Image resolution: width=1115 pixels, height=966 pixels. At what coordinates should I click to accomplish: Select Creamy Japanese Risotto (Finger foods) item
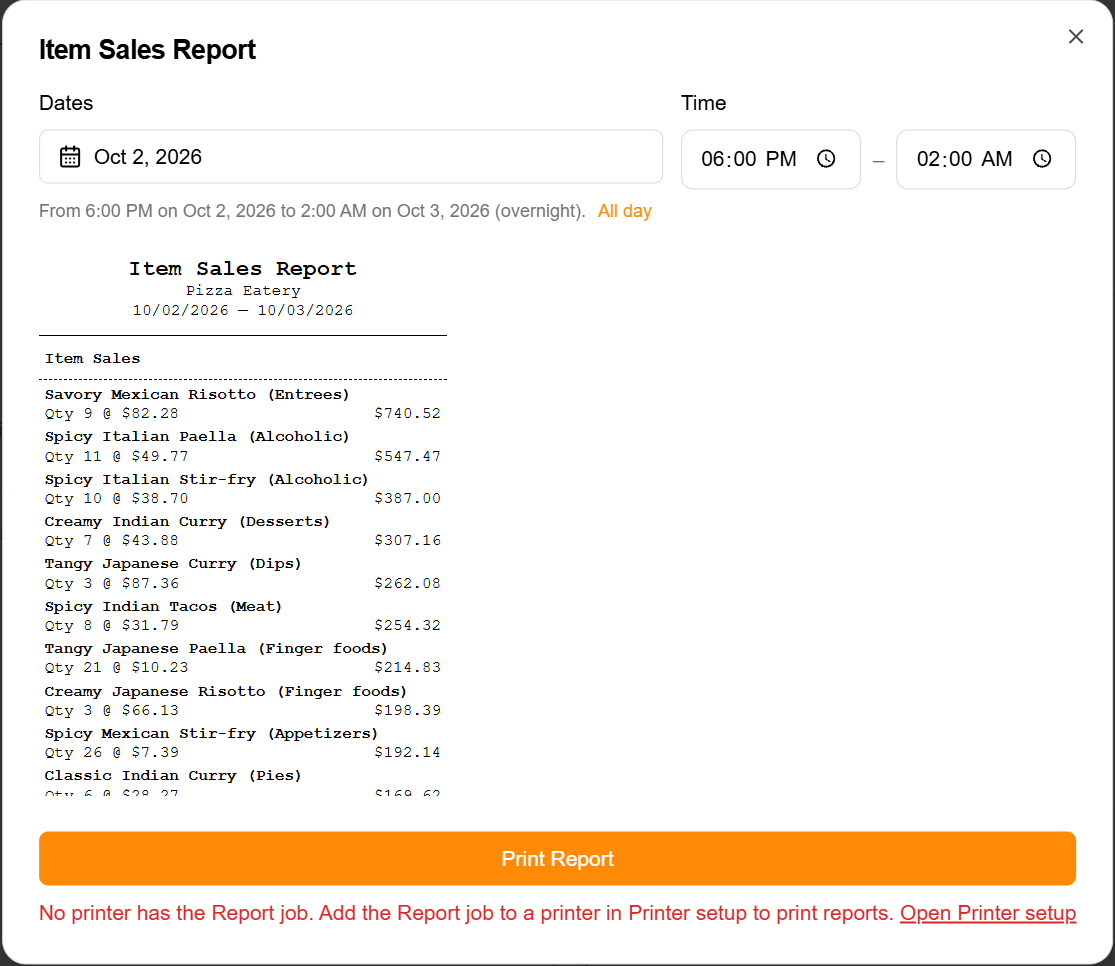[x=225, y=691]
